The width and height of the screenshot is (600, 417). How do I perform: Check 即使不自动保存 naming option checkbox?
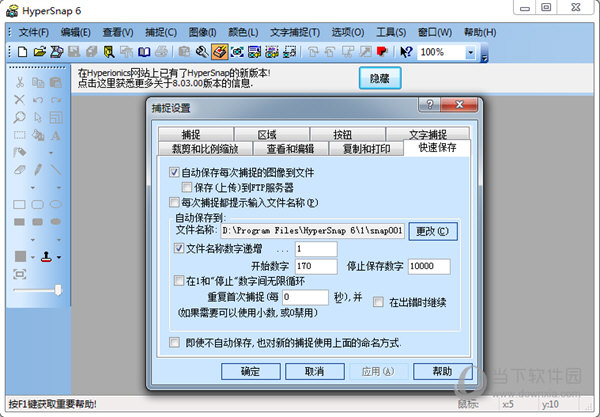[174, 342]
